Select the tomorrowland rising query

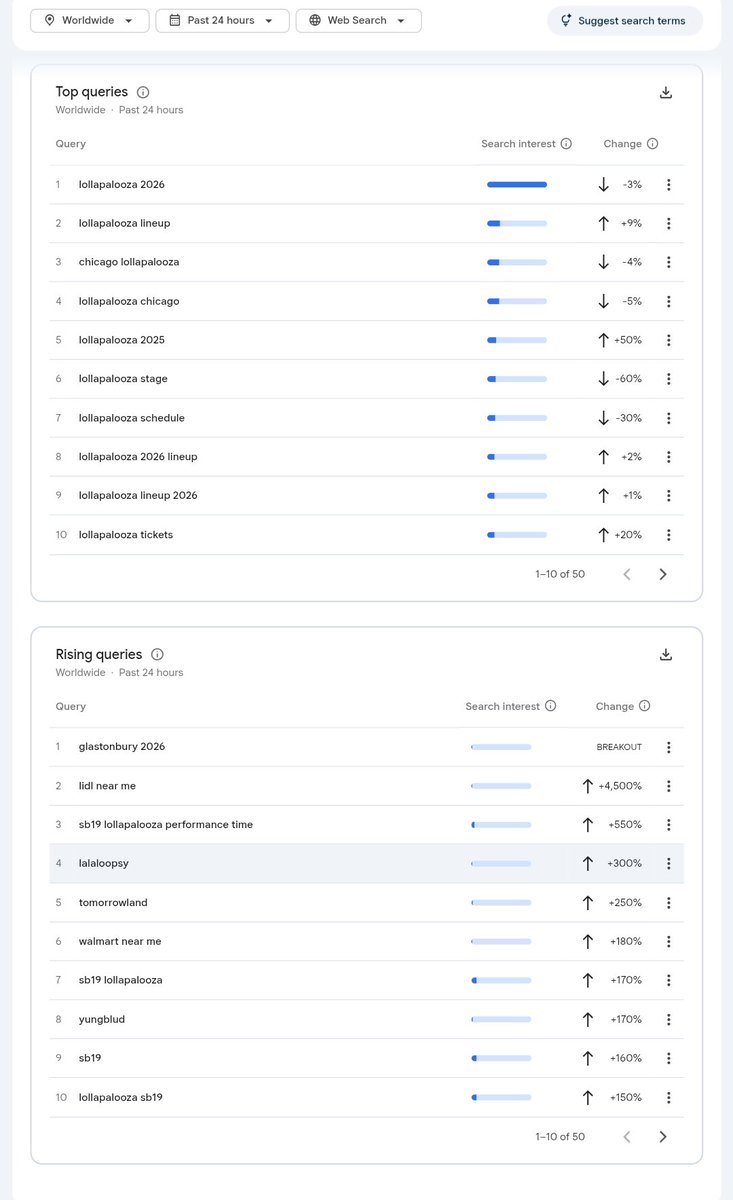[113, 903]
